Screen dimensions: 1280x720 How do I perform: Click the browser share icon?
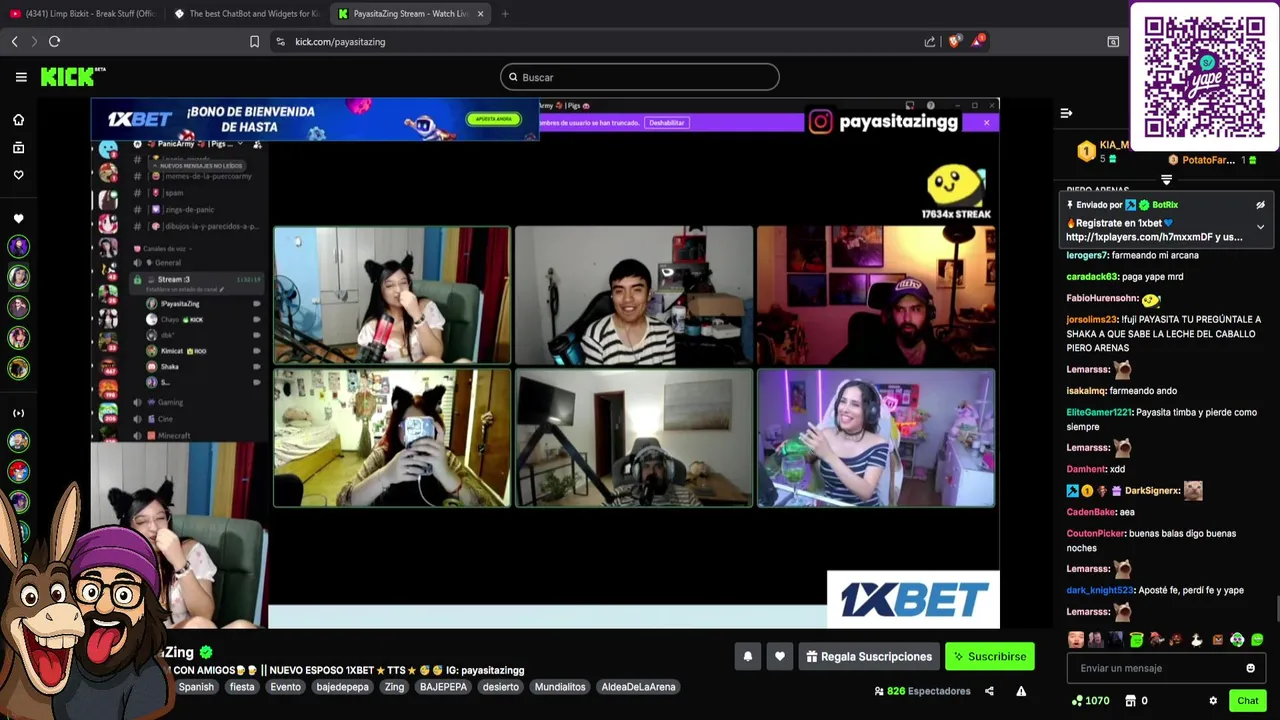[x=930, y=41]
